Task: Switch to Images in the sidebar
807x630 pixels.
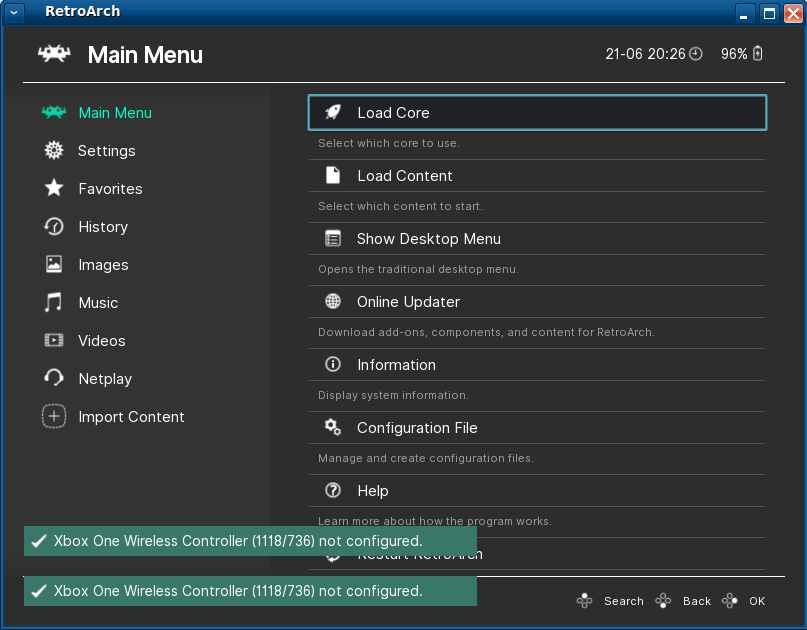Action: coord(103,265)
